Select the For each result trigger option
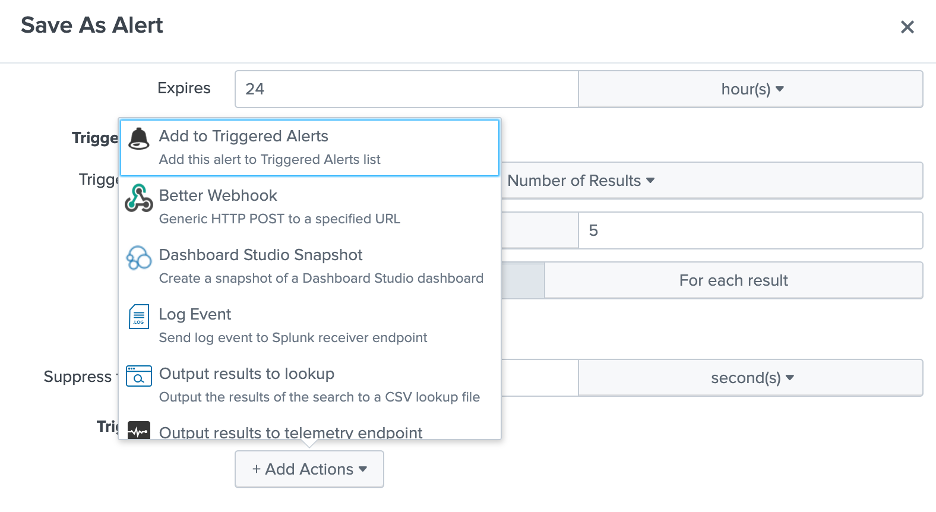This screenshot has height=512, width=936. [733, 280]
